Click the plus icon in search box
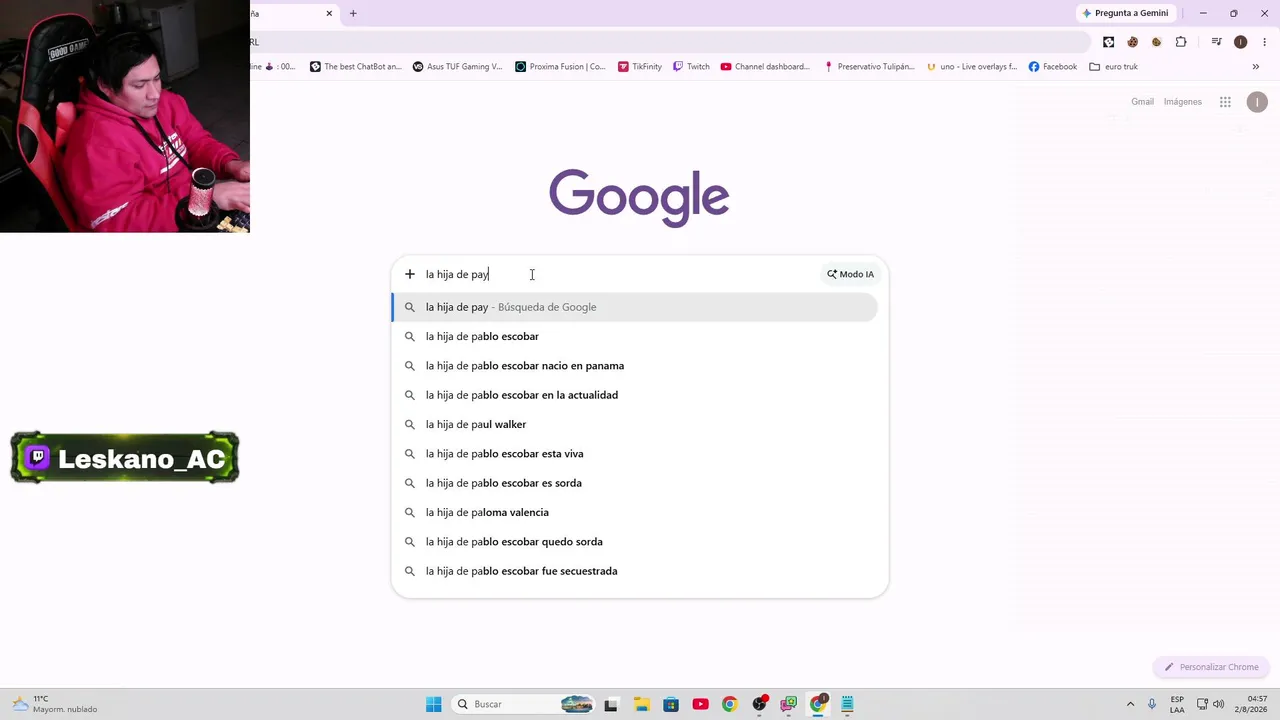 (409, 274)
